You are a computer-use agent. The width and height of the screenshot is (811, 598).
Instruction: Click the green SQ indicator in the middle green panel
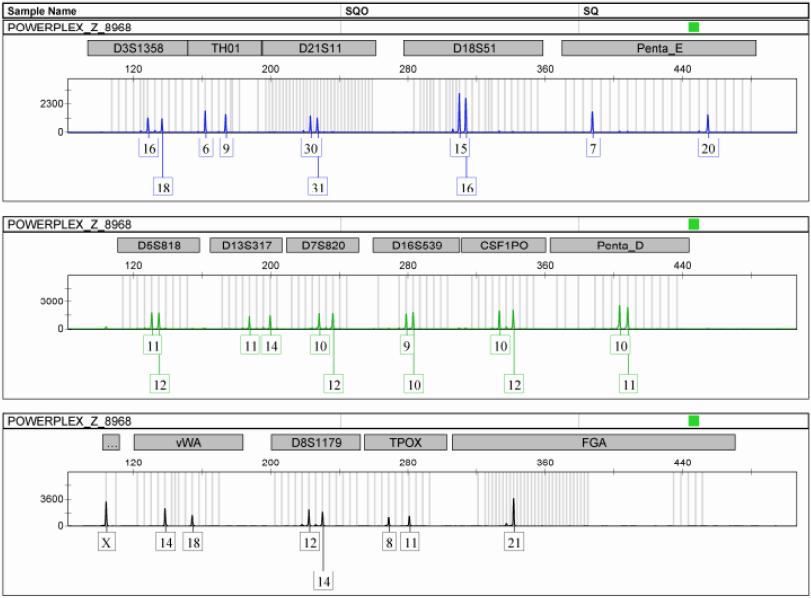click(693, 224)
